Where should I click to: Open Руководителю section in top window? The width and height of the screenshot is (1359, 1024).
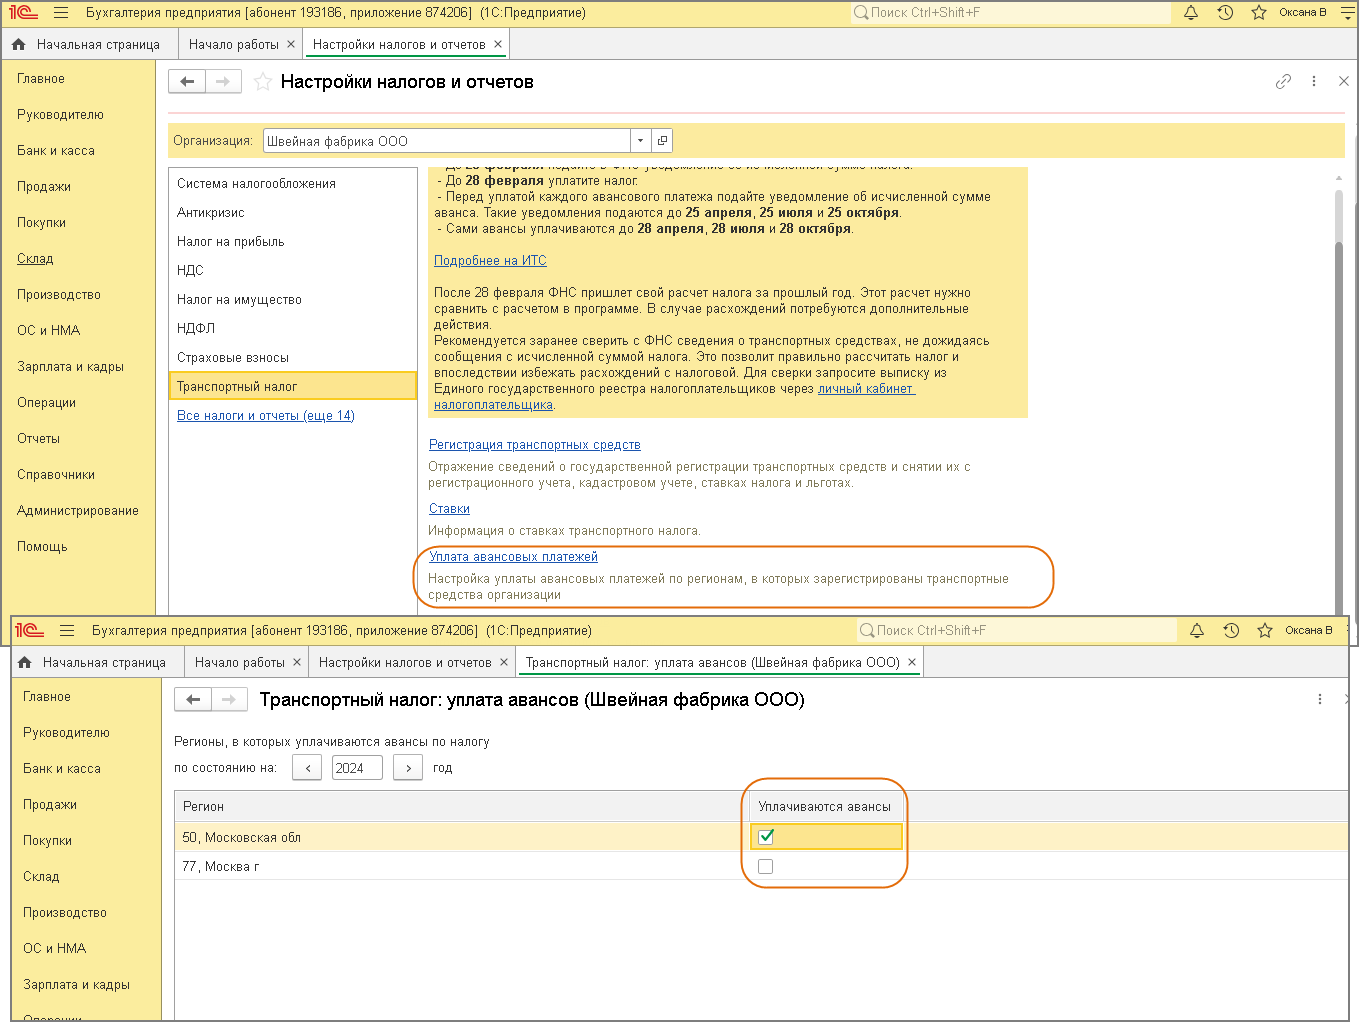click(x=60, y=115)
